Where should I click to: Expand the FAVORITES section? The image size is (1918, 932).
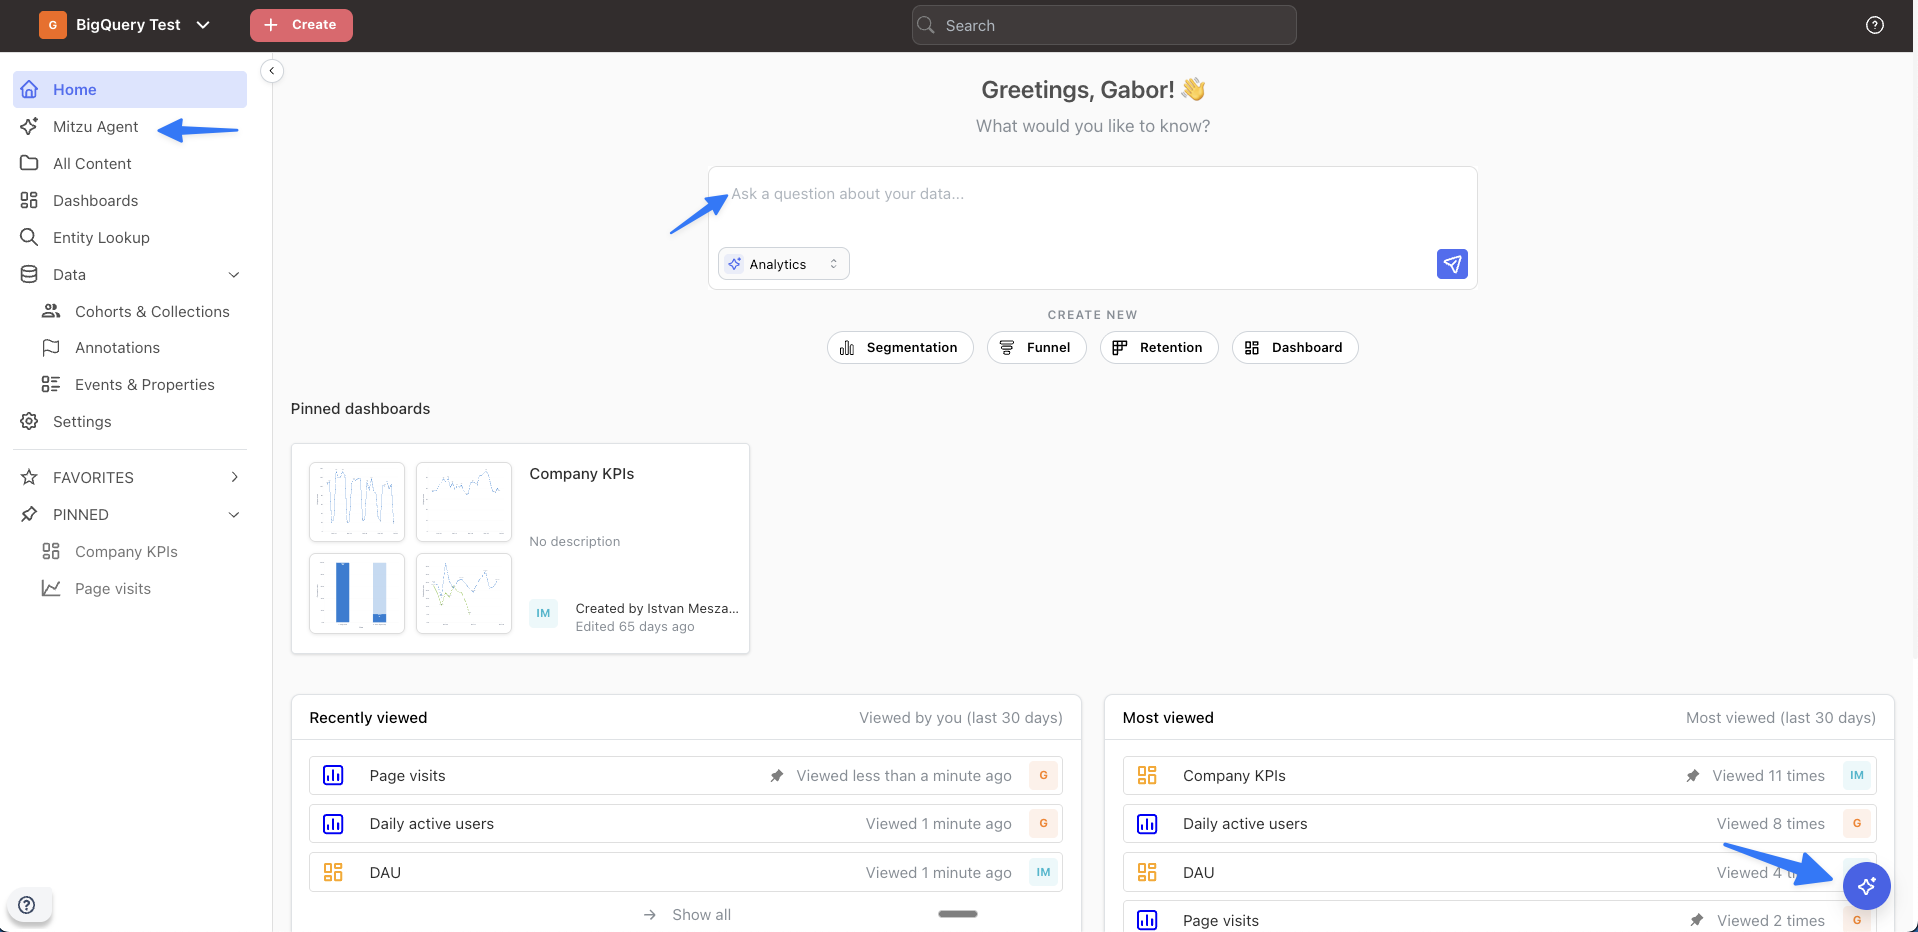(x=234, y=478)
